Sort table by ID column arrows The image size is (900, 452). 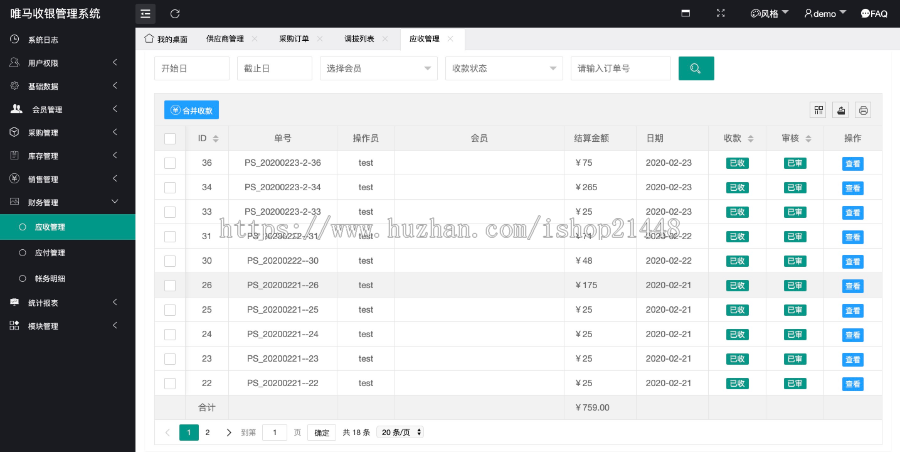pos(216,138)
